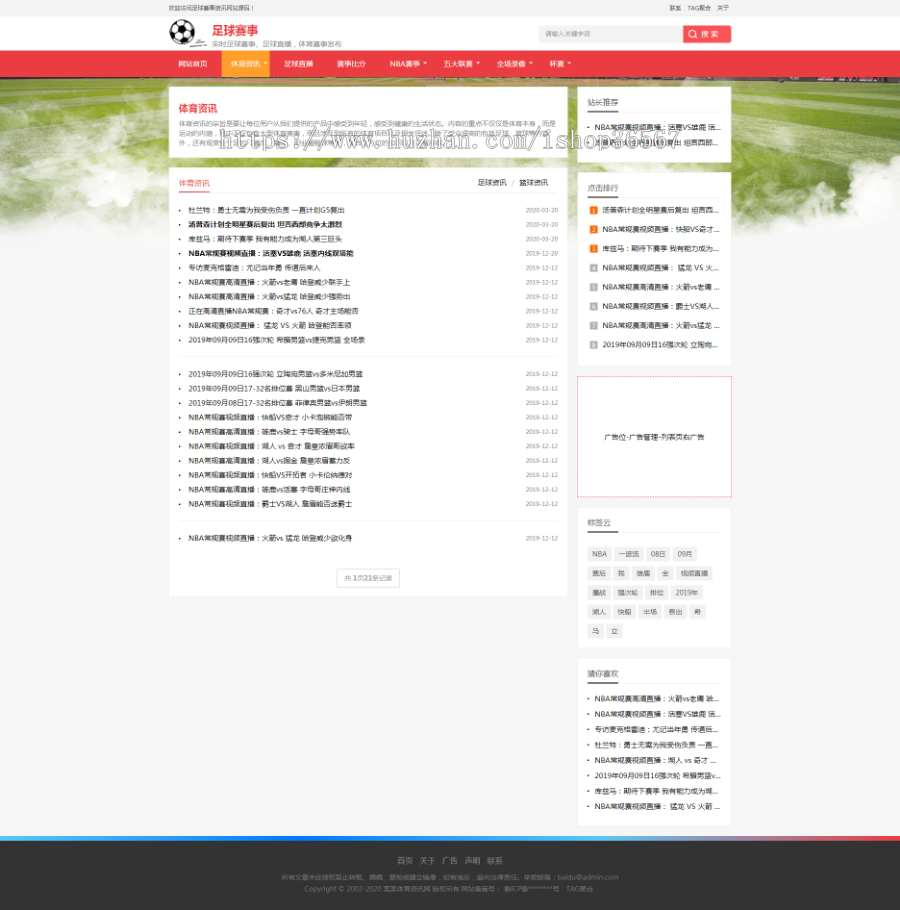Open bold 活塞VS雄鹿 article in main list

click(x=270, y=254)
